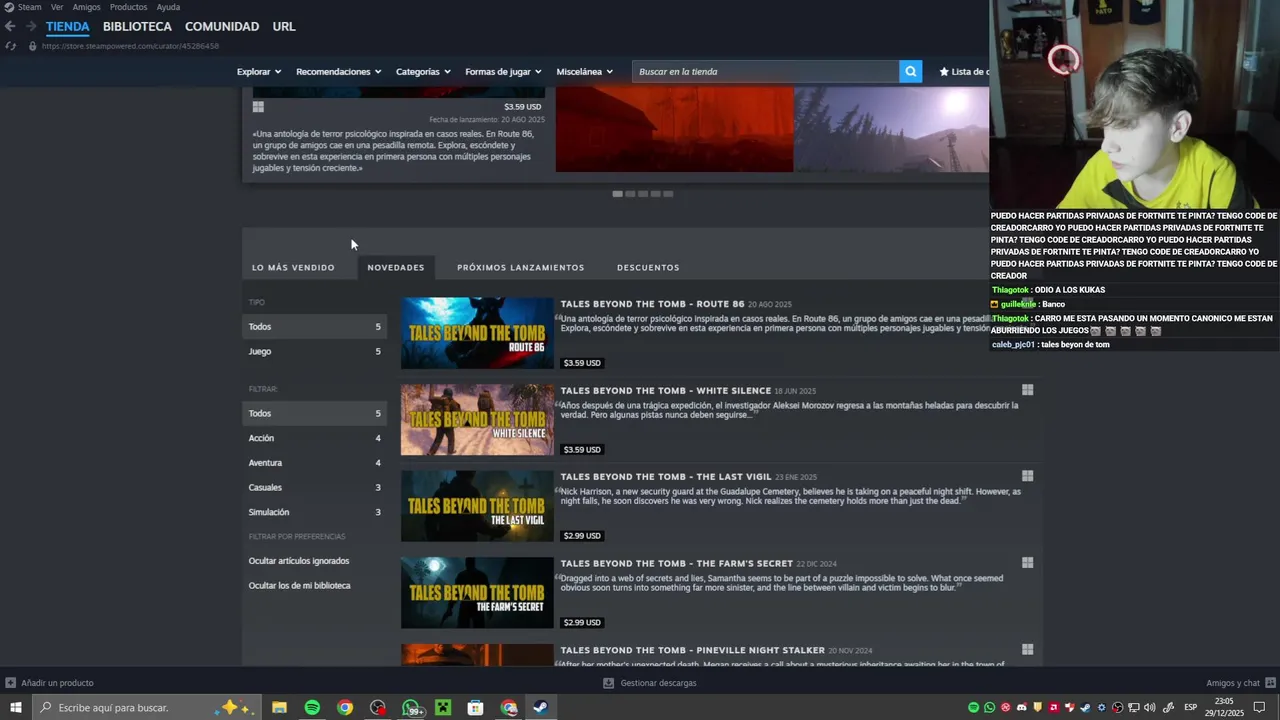The height and width of the screenshot is (720, 1280).
Task: Filter by Simulación genre
Action: point(314,512)
